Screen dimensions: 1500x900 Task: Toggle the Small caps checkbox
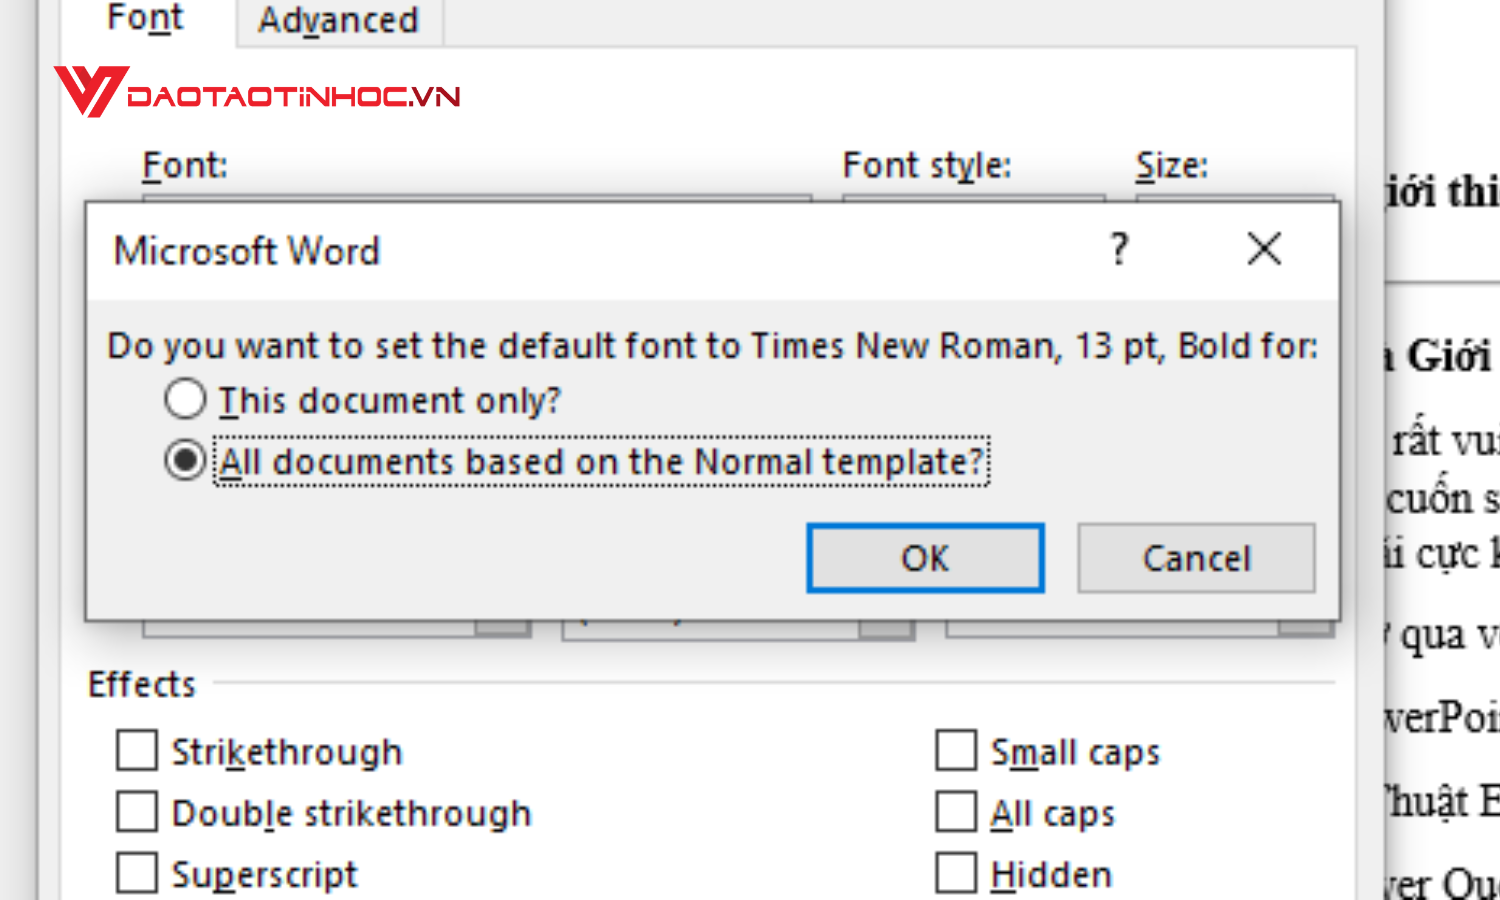[956, 751]
